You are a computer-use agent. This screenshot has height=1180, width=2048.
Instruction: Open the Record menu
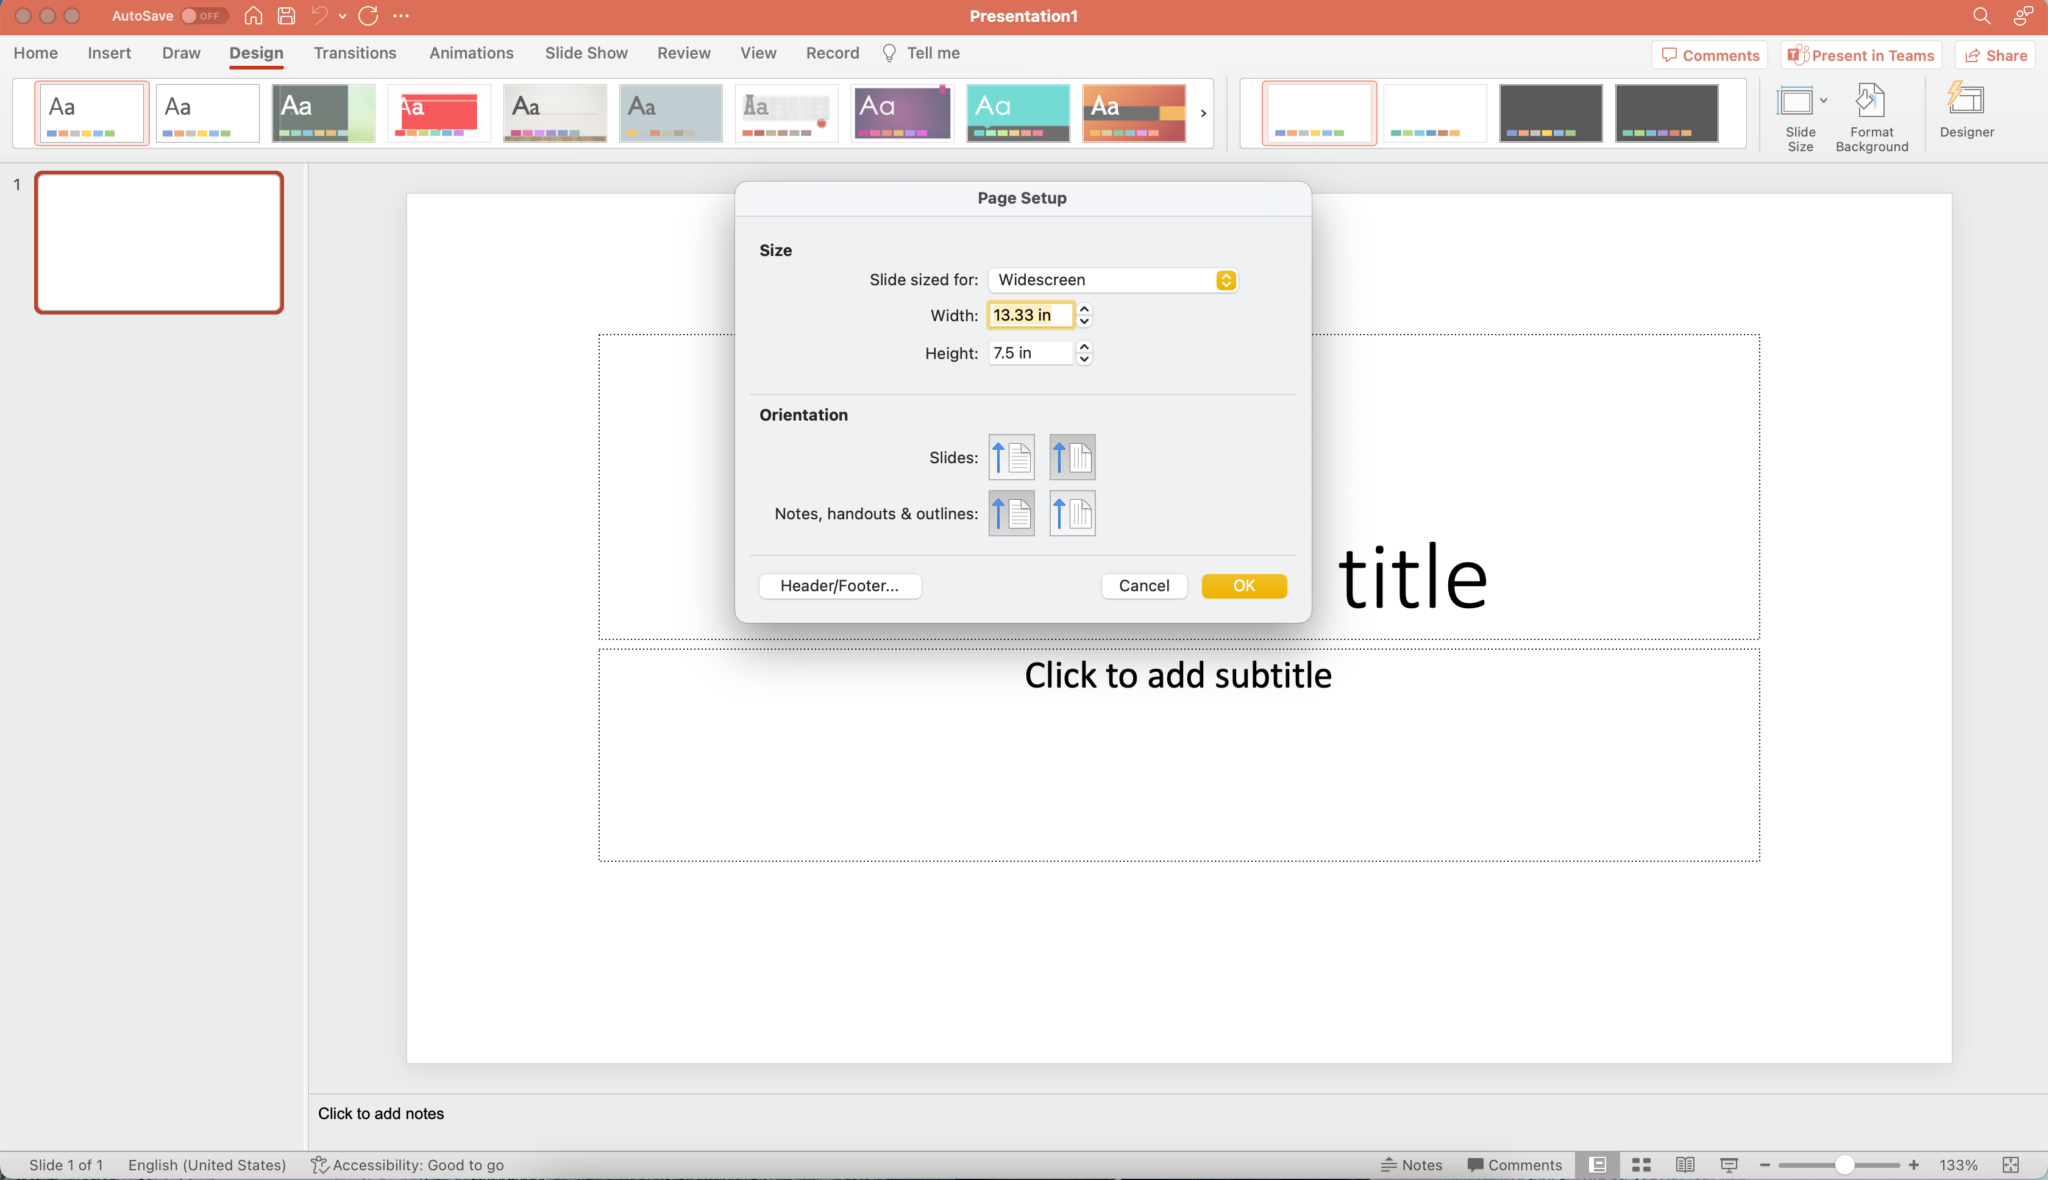pyautogui.click(x=831, y=53)
